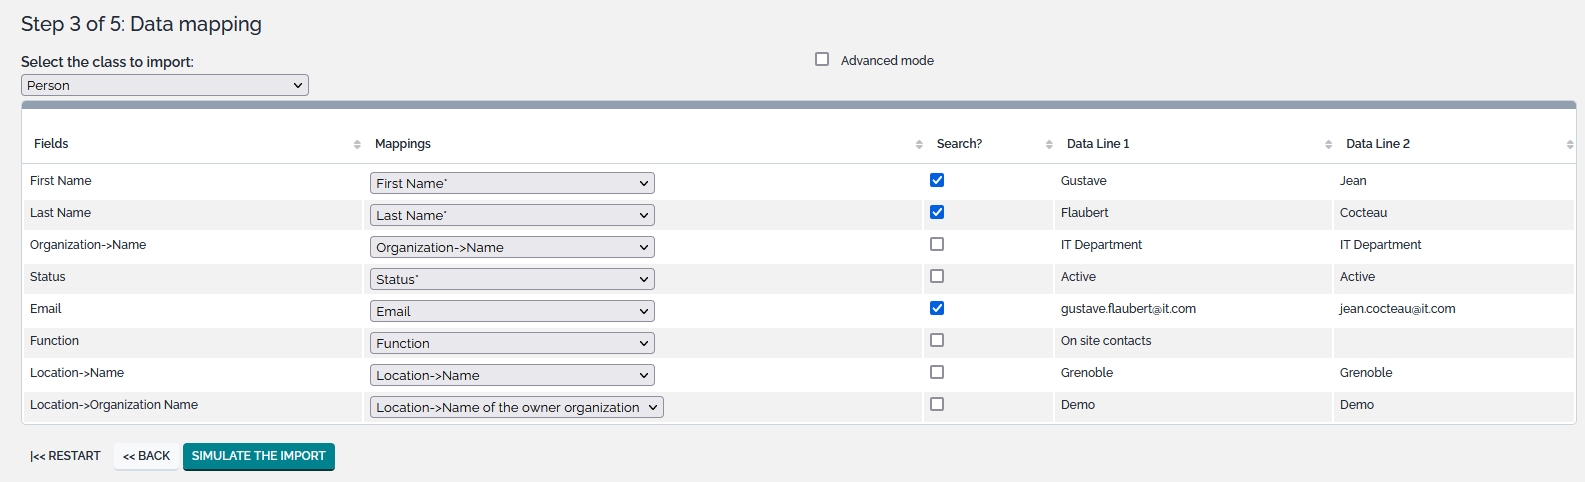The height and width of the screenshot is (482, 1585).
Task: Uncheck Search for First Name row
Action: (937, 181)
